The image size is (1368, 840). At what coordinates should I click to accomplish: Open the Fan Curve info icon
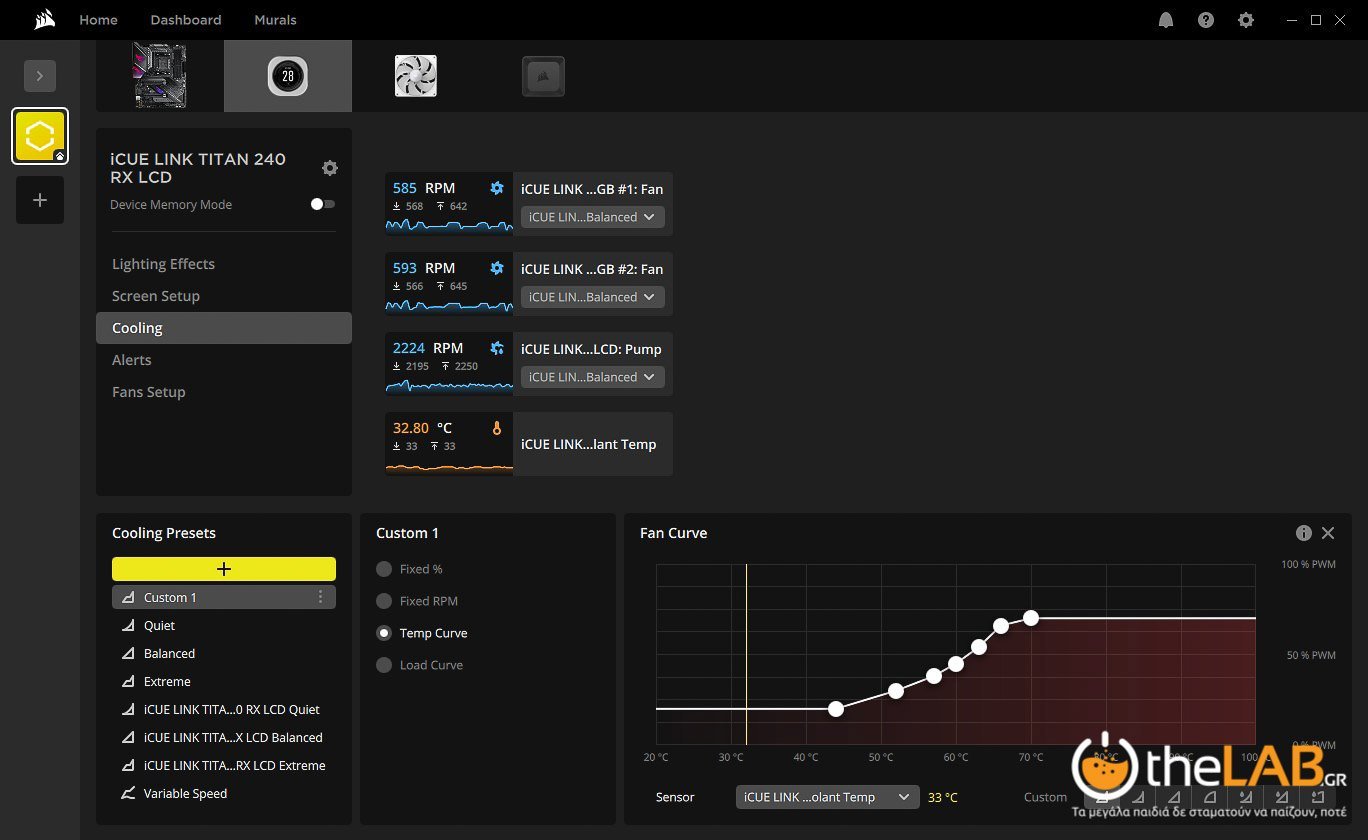point(1304,533)
